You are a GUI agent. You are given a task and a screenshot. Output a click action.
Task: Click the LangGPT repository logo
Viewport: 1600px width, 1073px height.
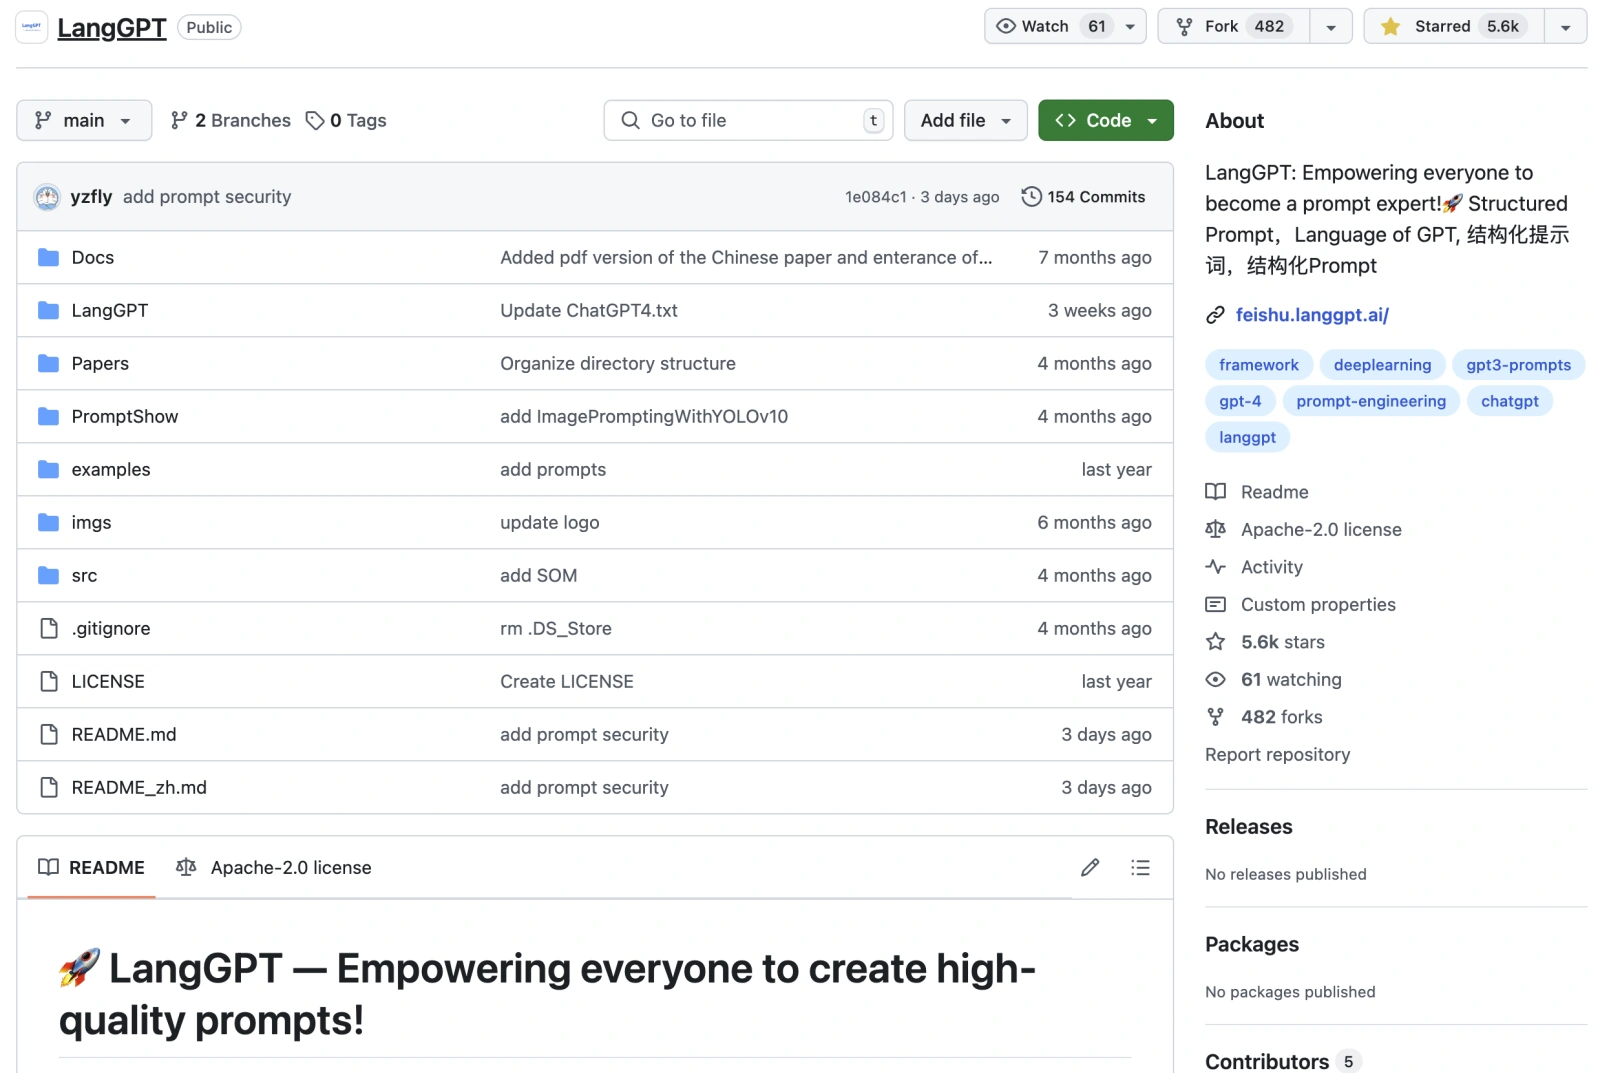point(32,27)
